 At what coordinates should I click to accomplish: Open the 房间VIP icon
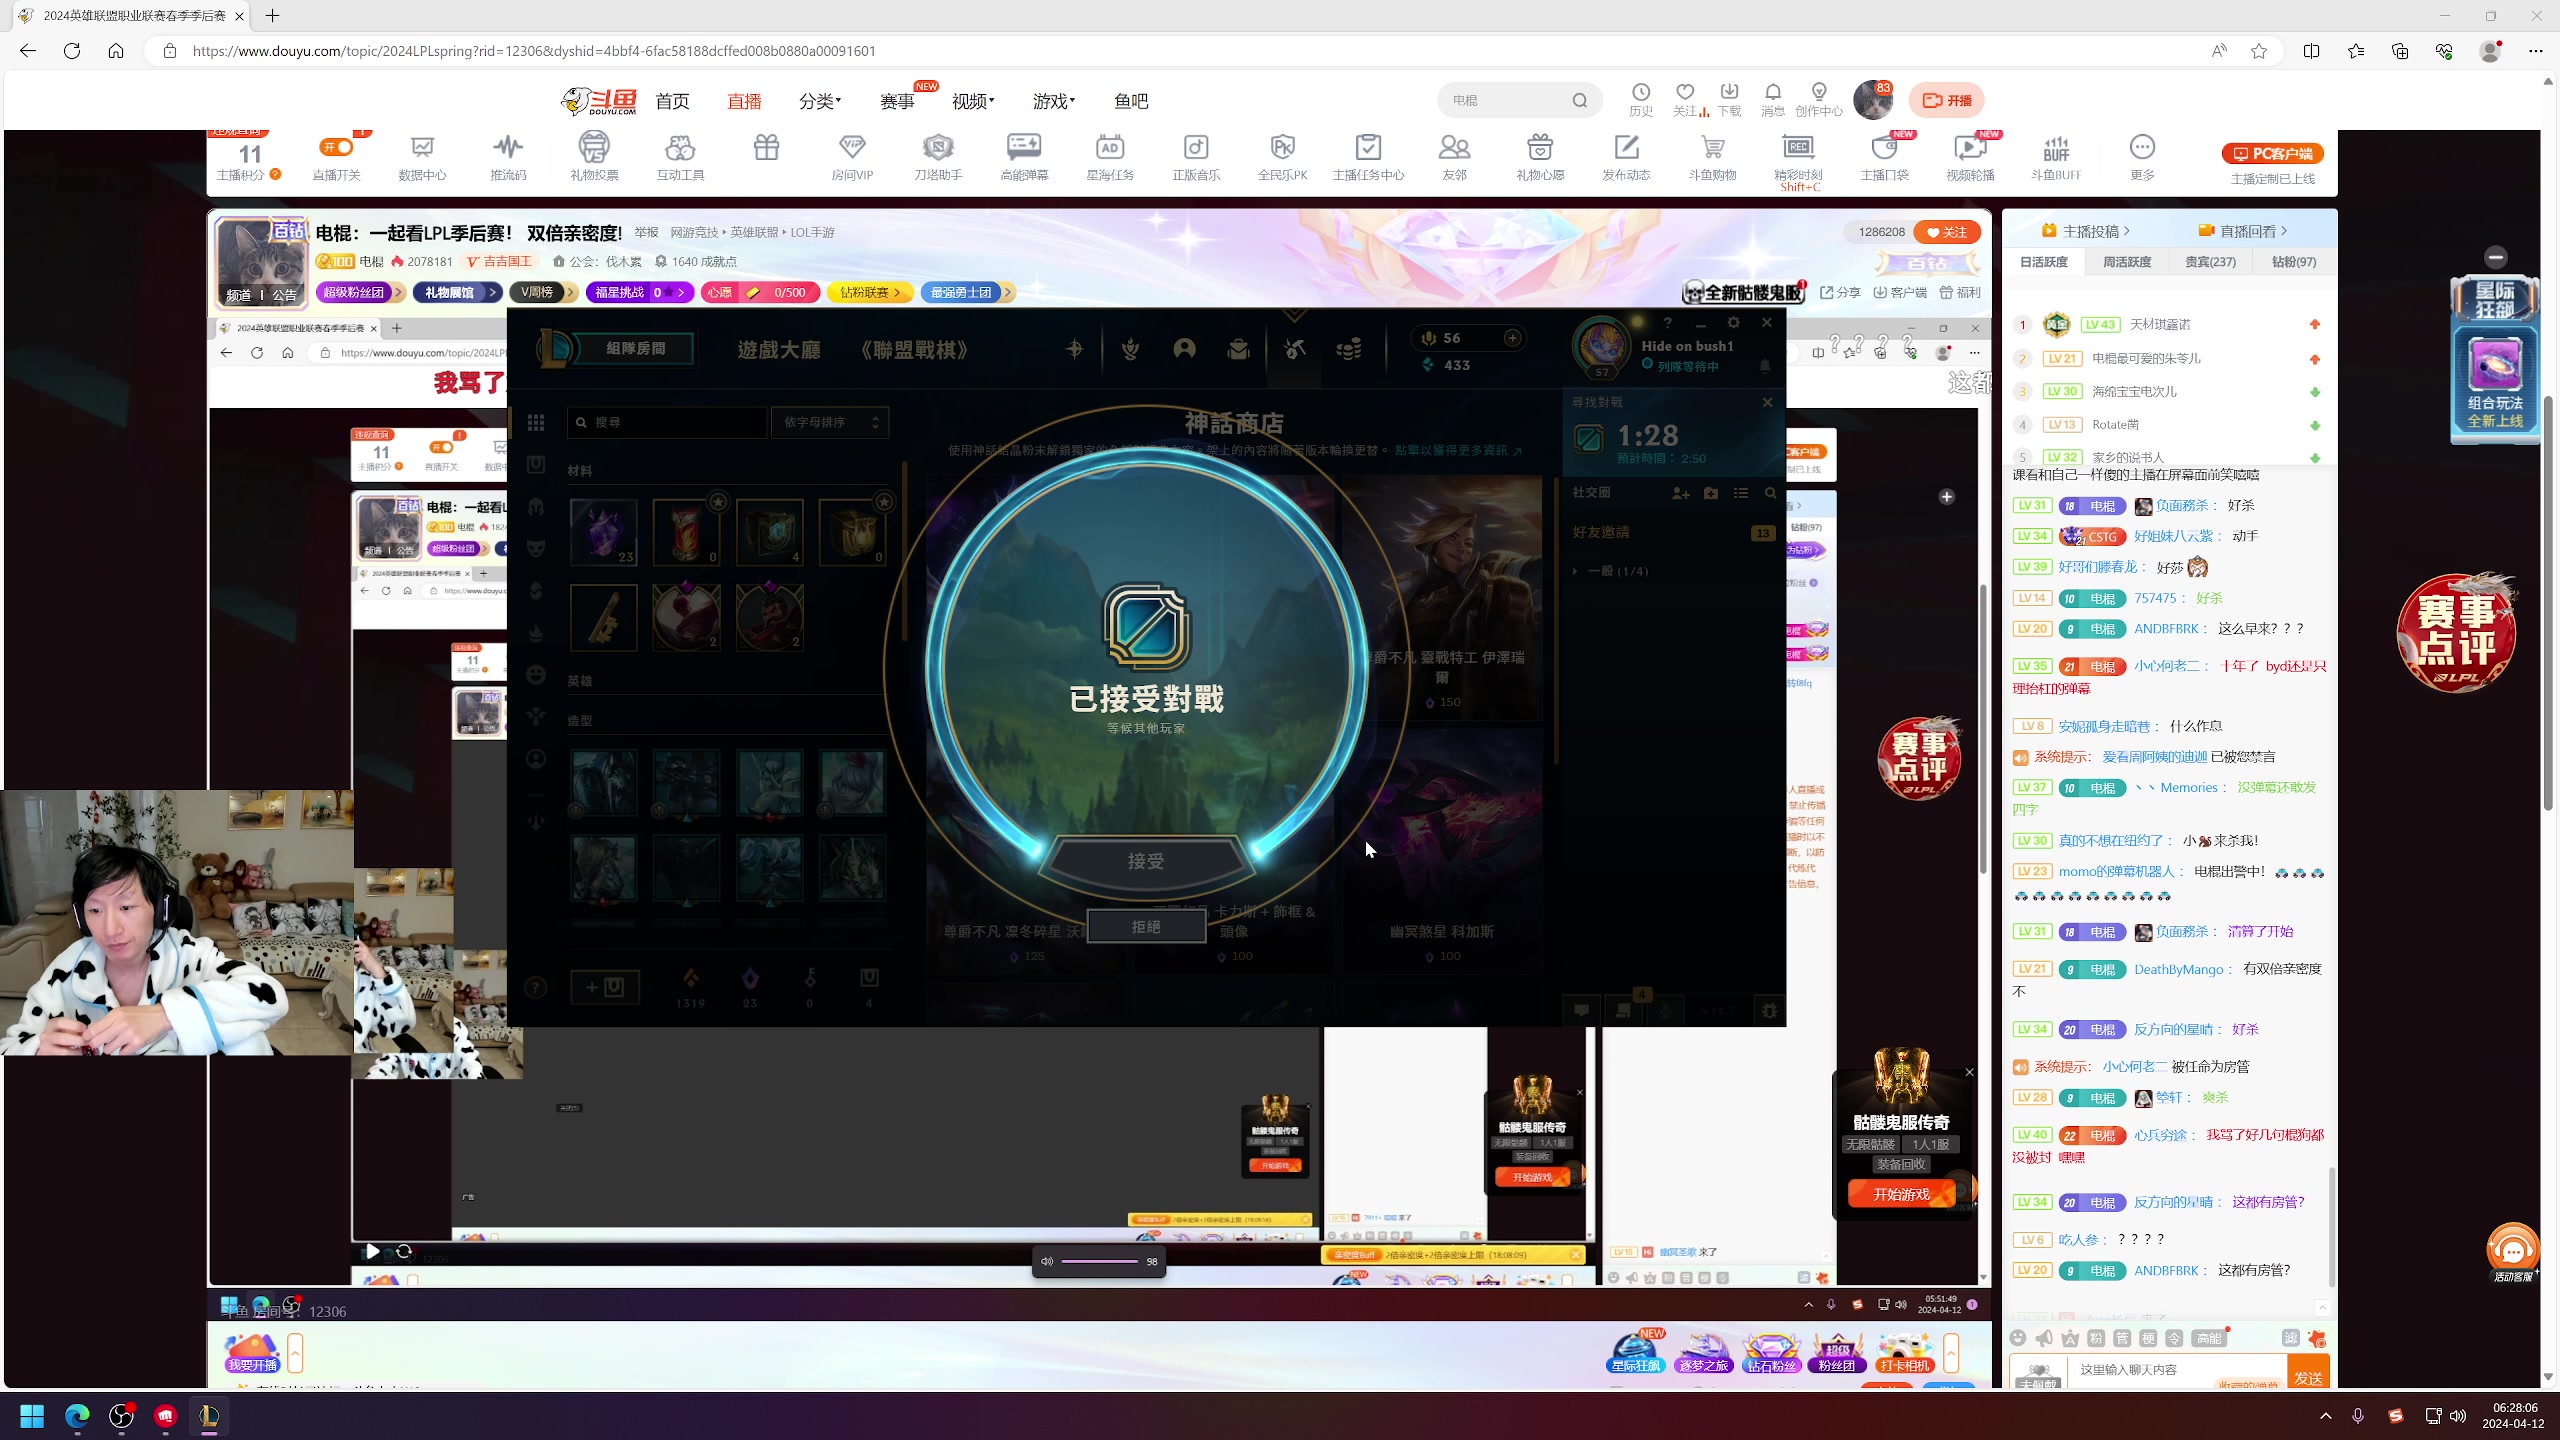852,158
